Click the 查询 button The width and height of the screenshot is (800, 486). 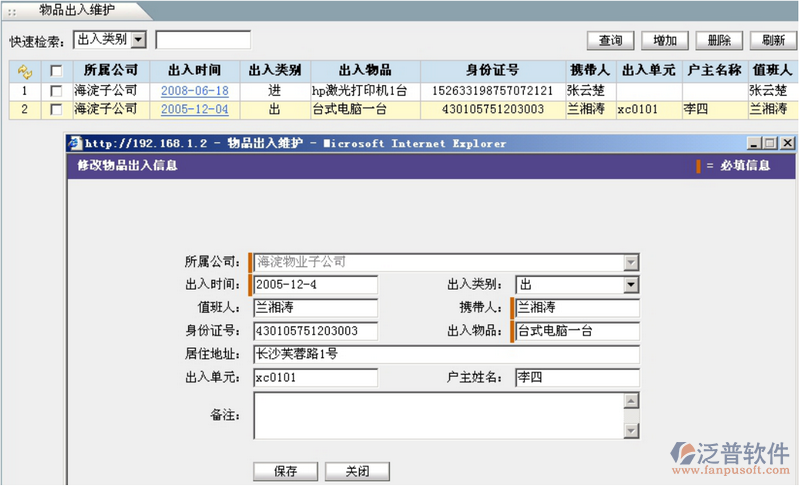pyautogui.click(x=610, y=40)
